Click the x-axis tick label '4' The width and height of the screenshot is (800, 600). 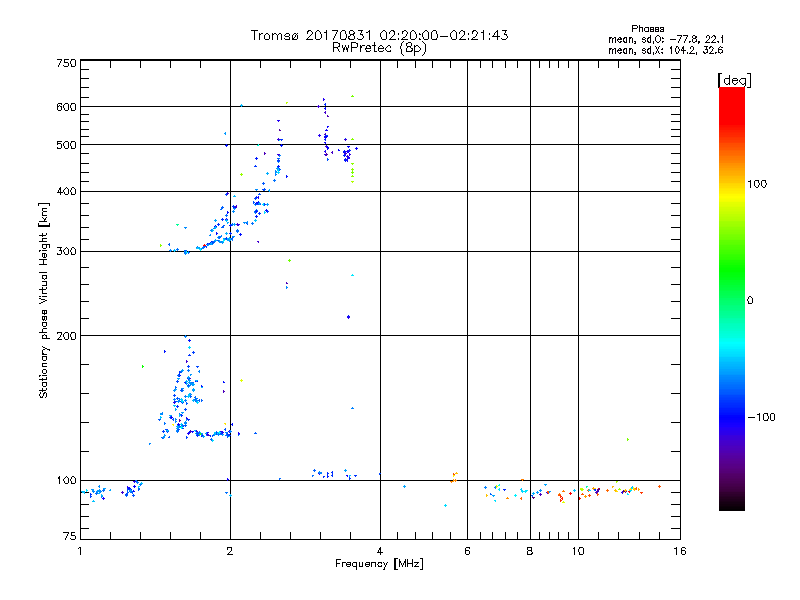(380, 551)
